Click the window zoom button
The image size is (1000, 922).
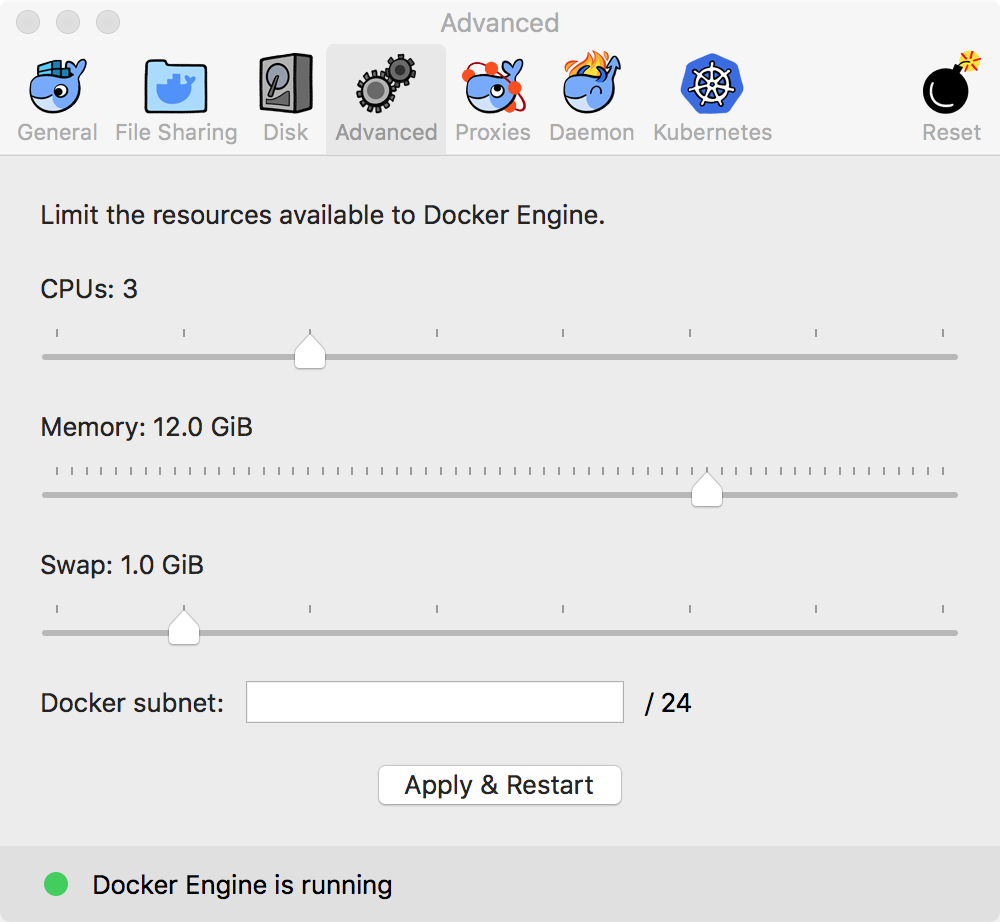(108, 22)
